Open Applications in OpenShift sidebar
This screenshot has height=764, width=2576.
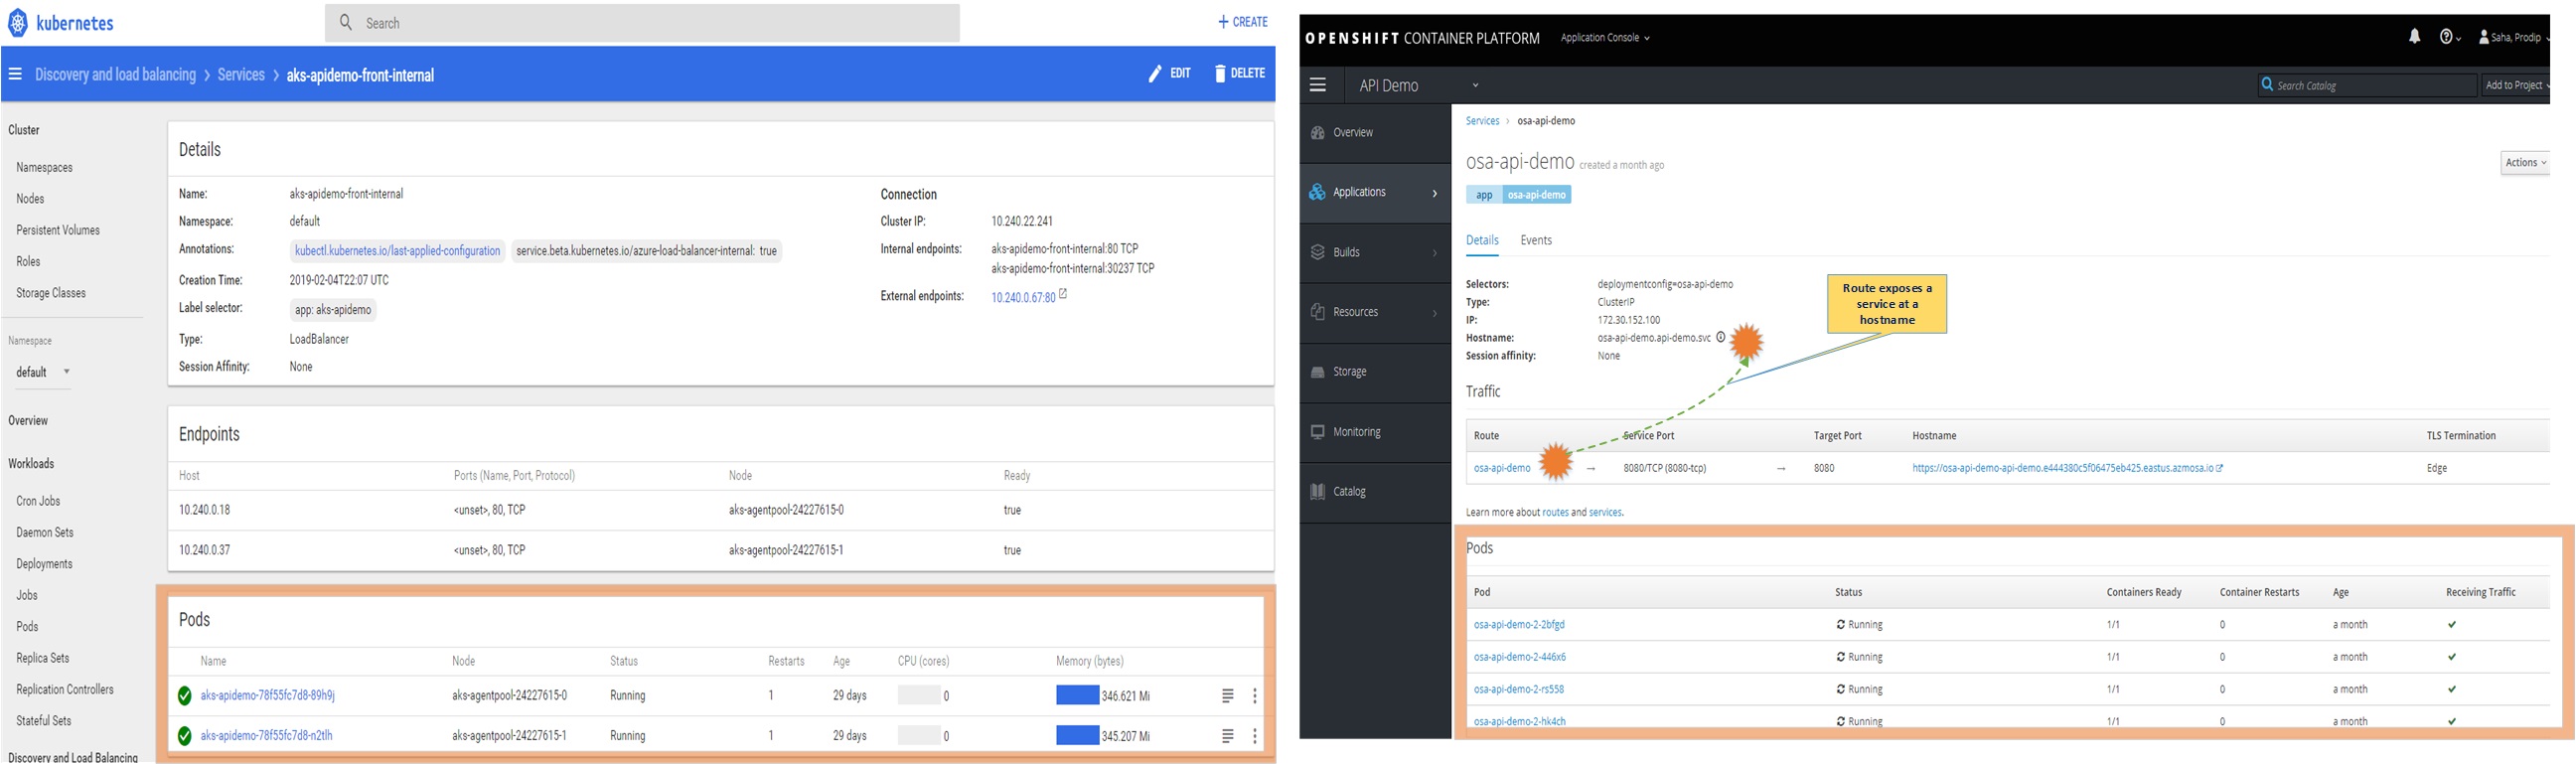(1374, 192)
